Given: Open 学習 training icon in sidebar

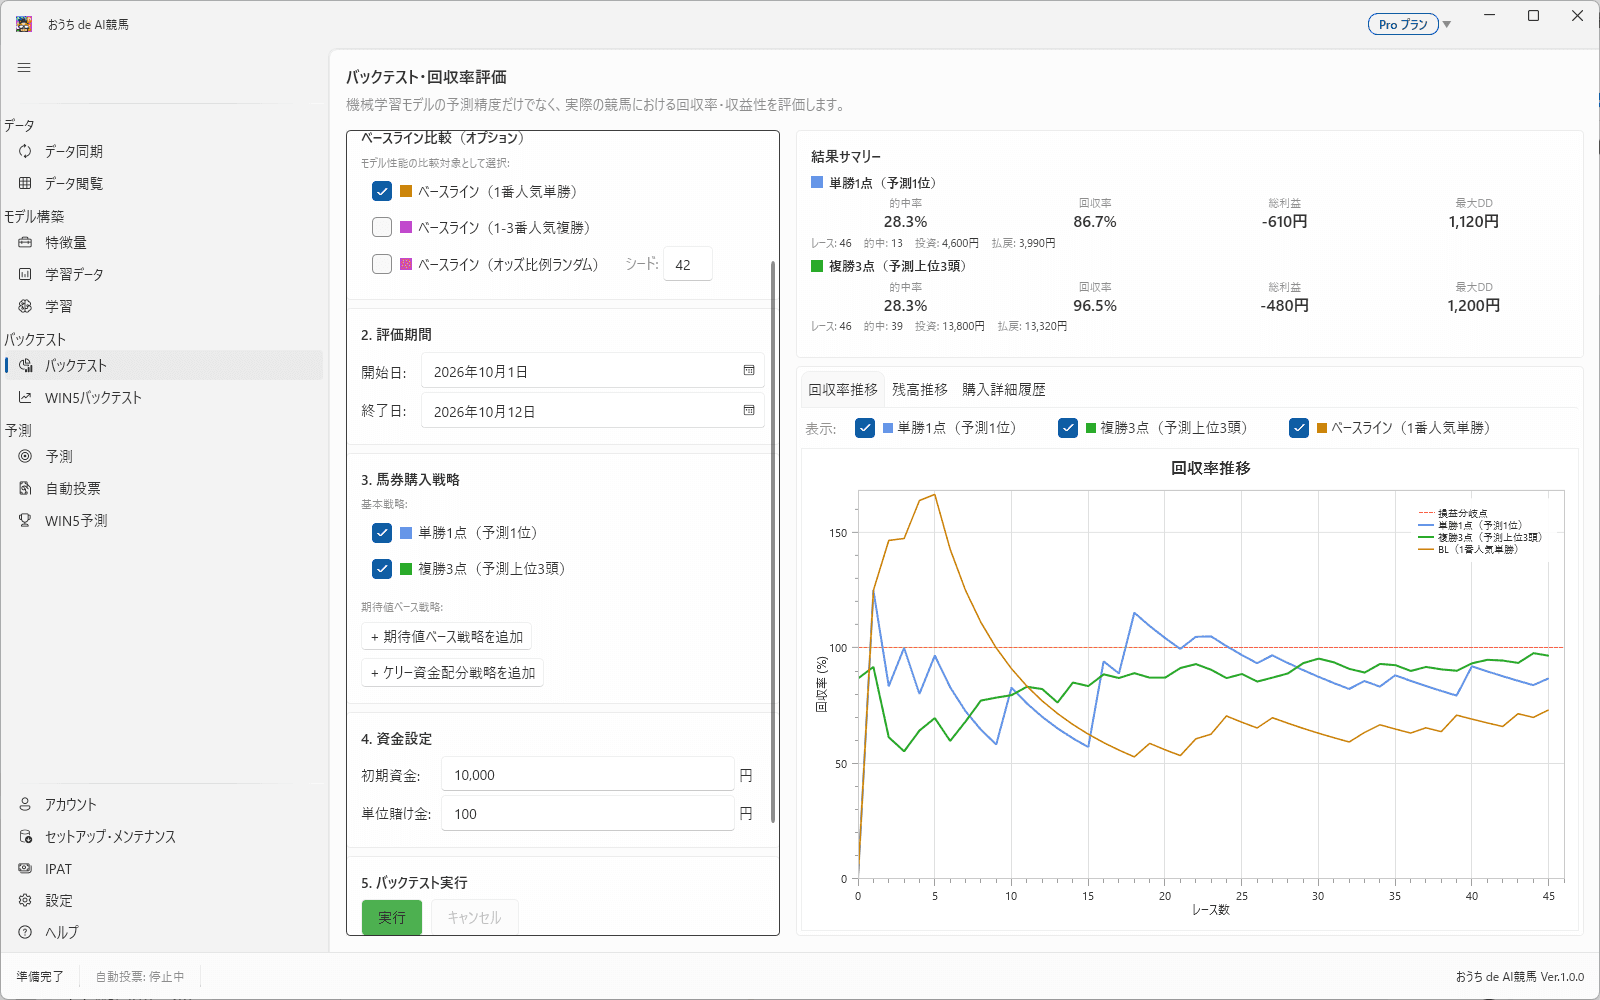Looking at the screenshot, I should [x=25, y=306].
